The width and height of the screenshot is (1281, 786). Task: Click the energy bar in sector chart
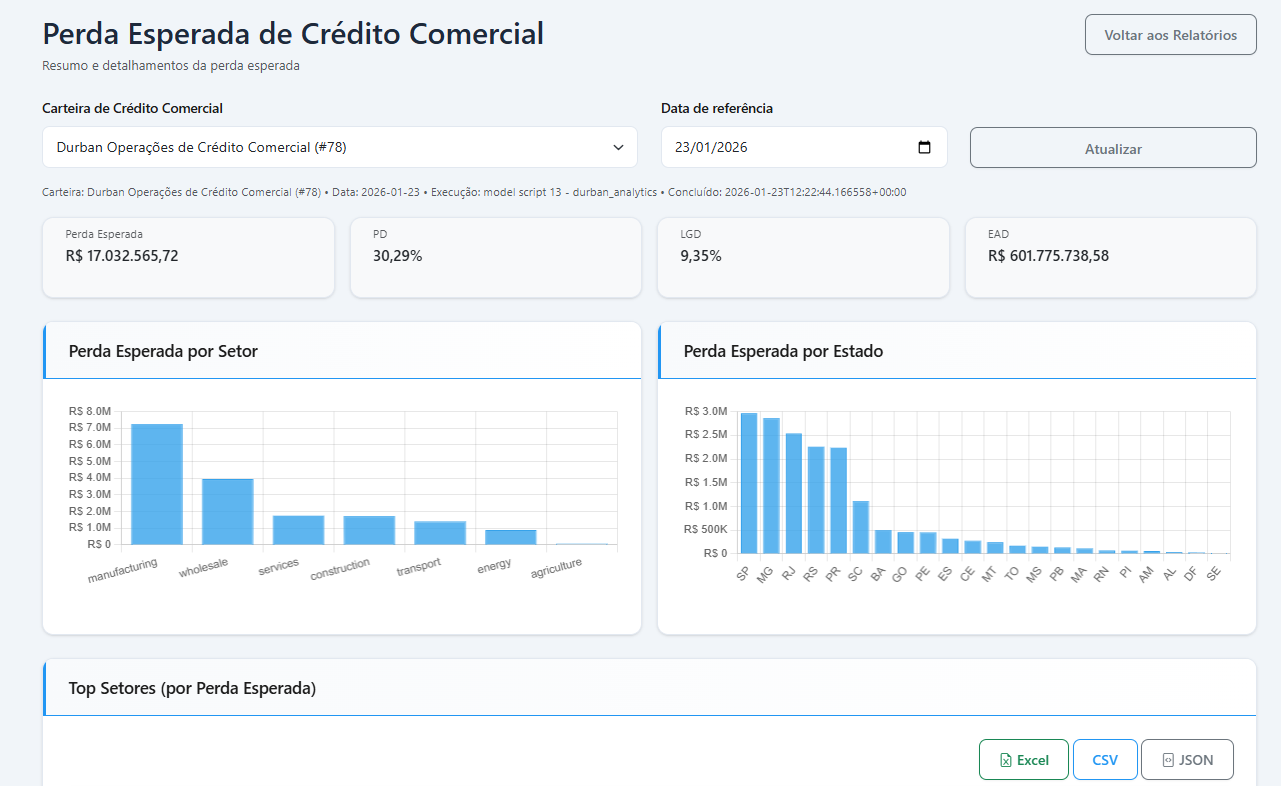pyautogui.click(x=511, y=537)
